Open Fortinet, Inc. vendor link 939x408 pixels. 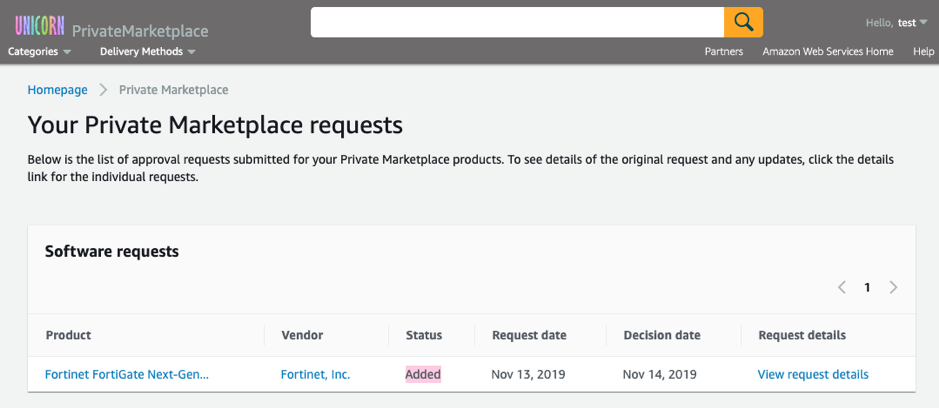(316, 375)
